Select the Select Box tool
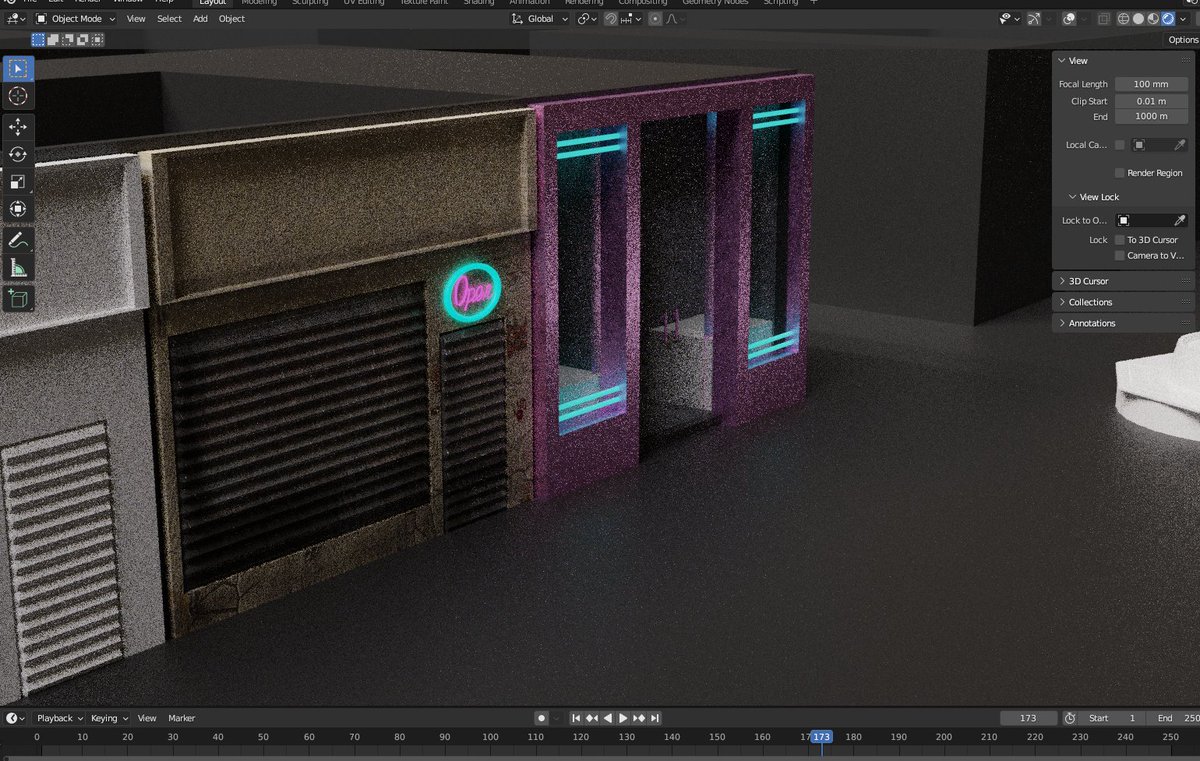This screenshot has width=1200, height=761. pos(18,68)
